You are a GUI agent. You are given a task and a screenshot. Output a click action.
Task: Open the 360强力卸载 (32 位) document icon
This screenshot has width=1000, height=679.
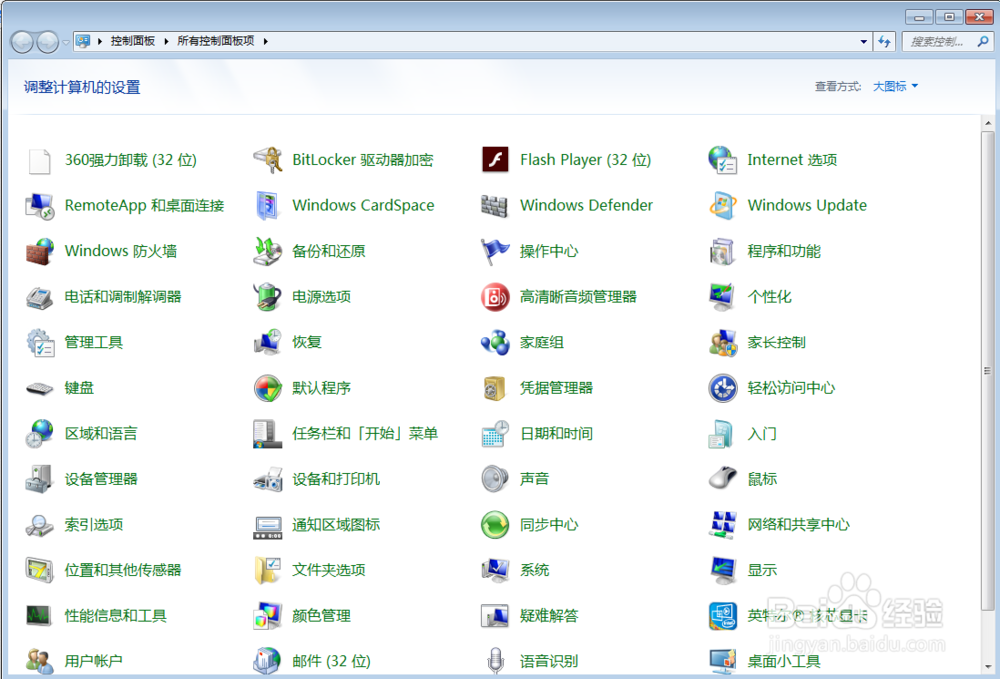click(x=40, y=161)
